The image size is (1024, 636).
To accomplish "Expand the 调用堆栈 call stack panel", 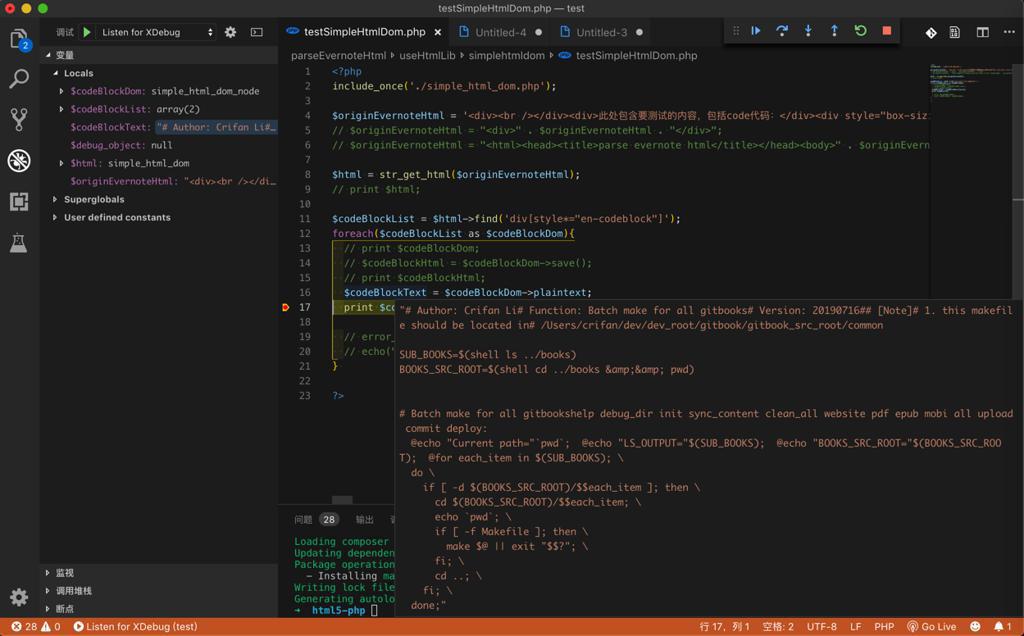I will pos(75,590).
